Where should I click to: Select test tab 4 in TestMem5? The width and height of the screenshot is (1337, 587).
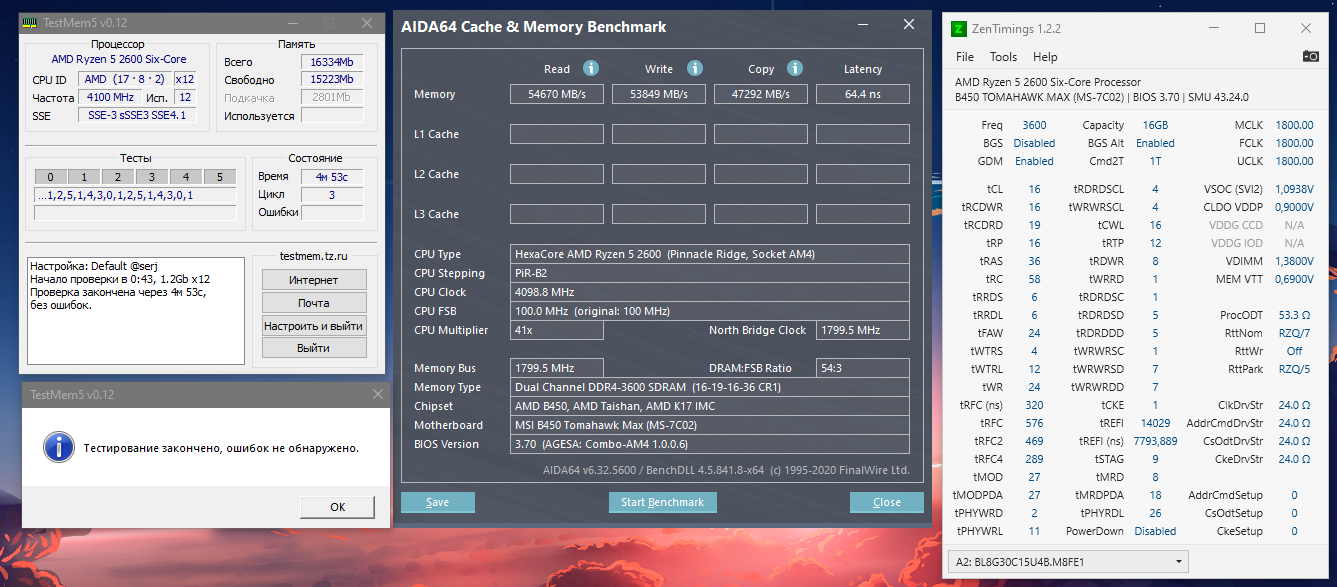[186, 177]
